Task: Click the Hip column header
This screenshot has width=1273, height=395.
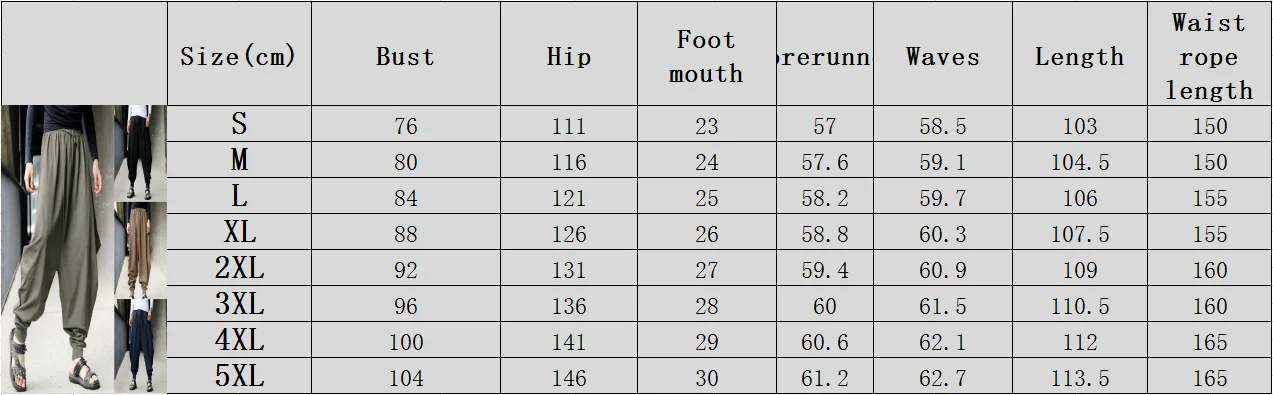Action: 569,55
